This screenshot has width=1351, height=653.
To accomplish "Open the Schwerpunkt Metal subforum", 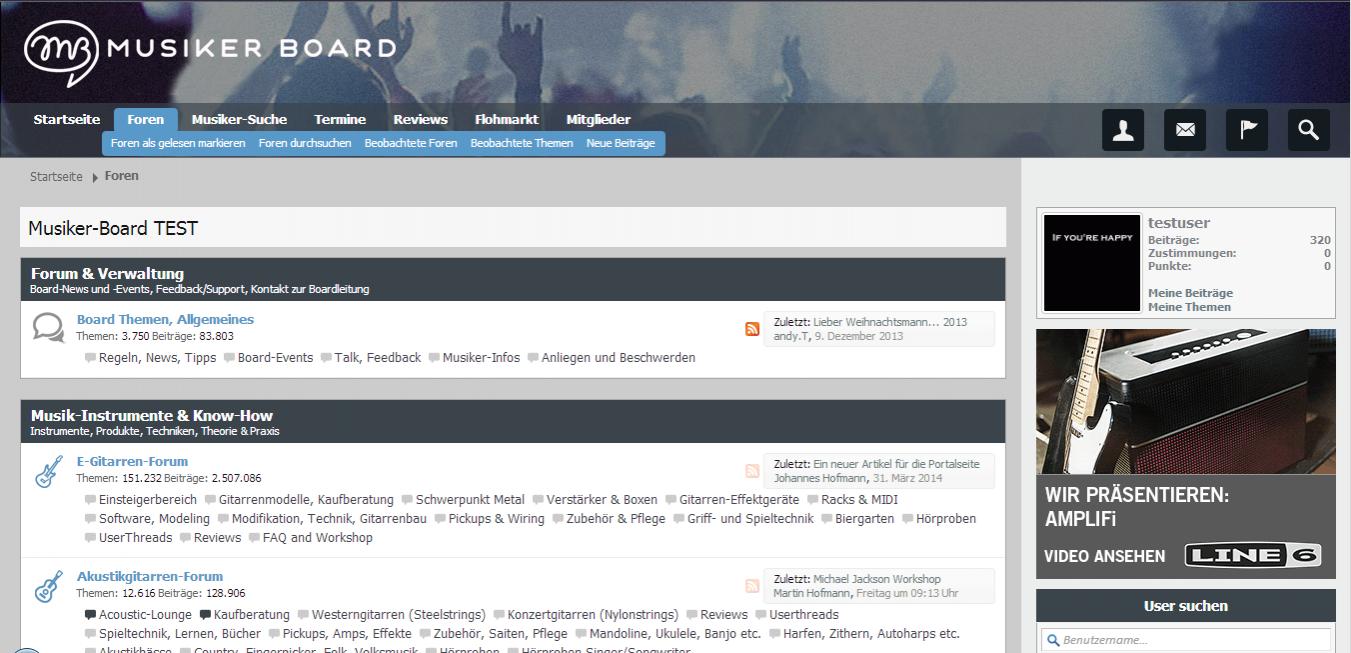I will pyautogui.click(x=470, y=499).
